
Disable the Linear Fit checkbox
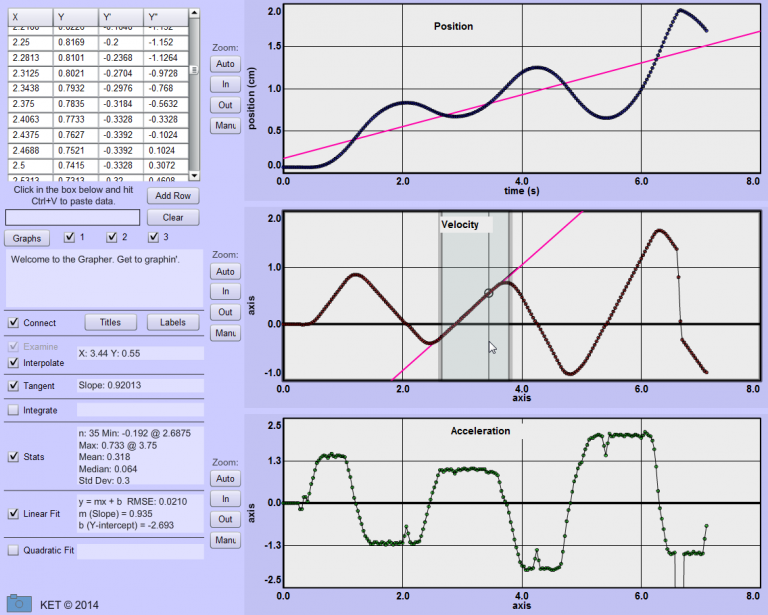(13, 514)
